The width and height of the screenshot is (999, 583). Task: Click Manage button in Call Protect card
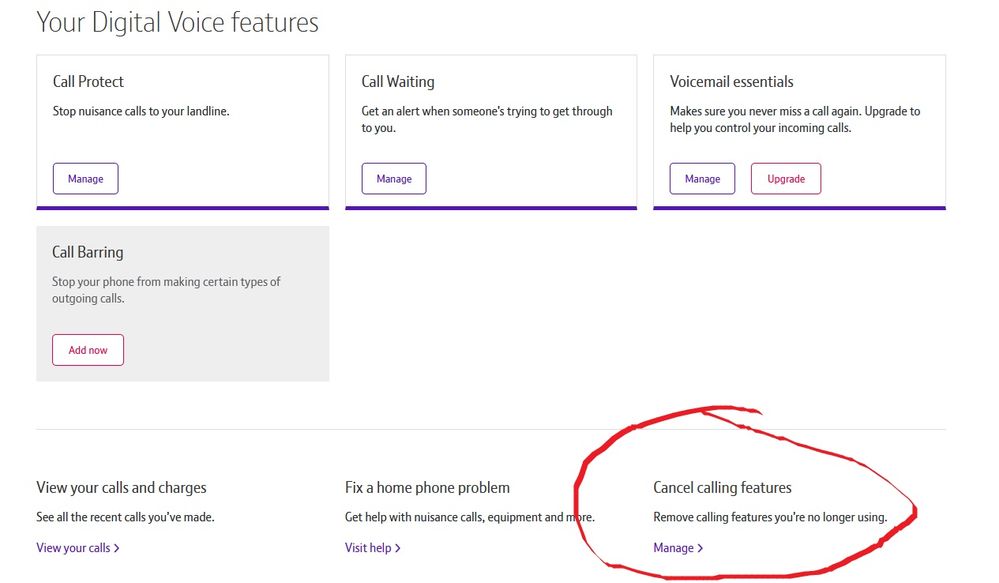click(85, 179)
